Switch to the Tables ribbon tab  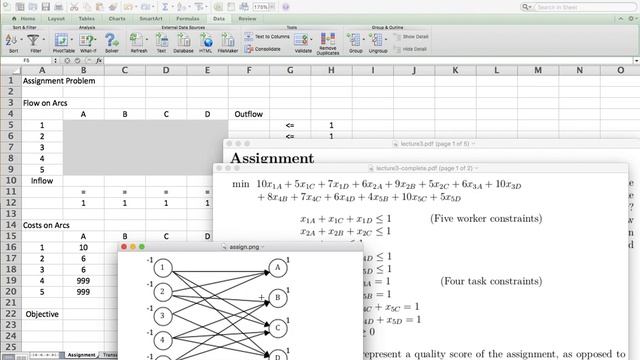tap(87, 19)
